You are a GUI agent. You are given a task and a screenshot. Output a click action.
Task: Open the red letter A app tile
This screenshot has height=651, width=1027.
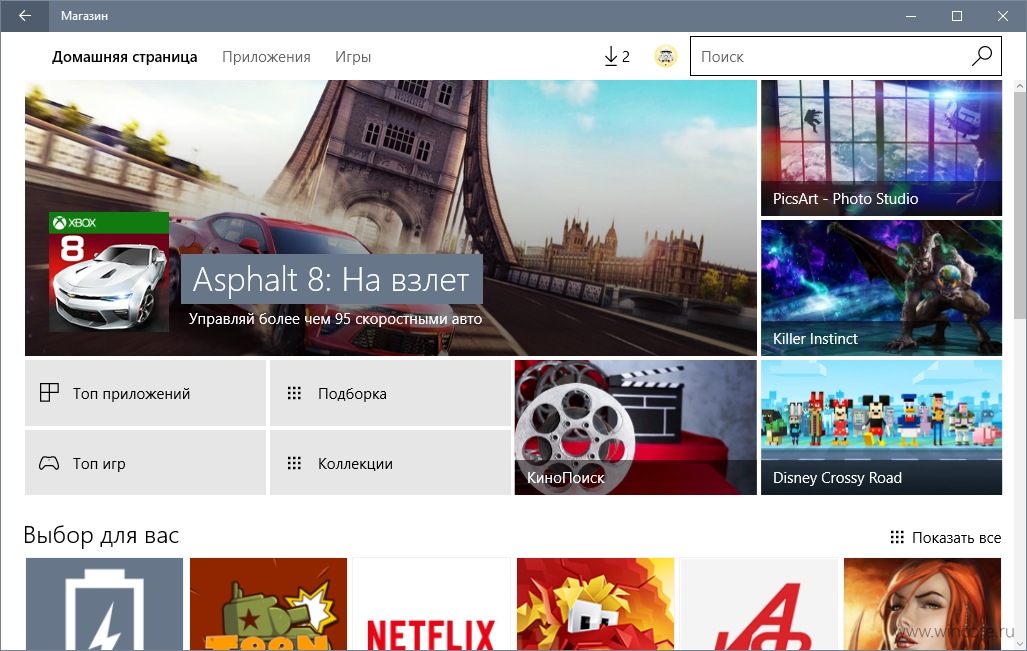click(758, 604)
